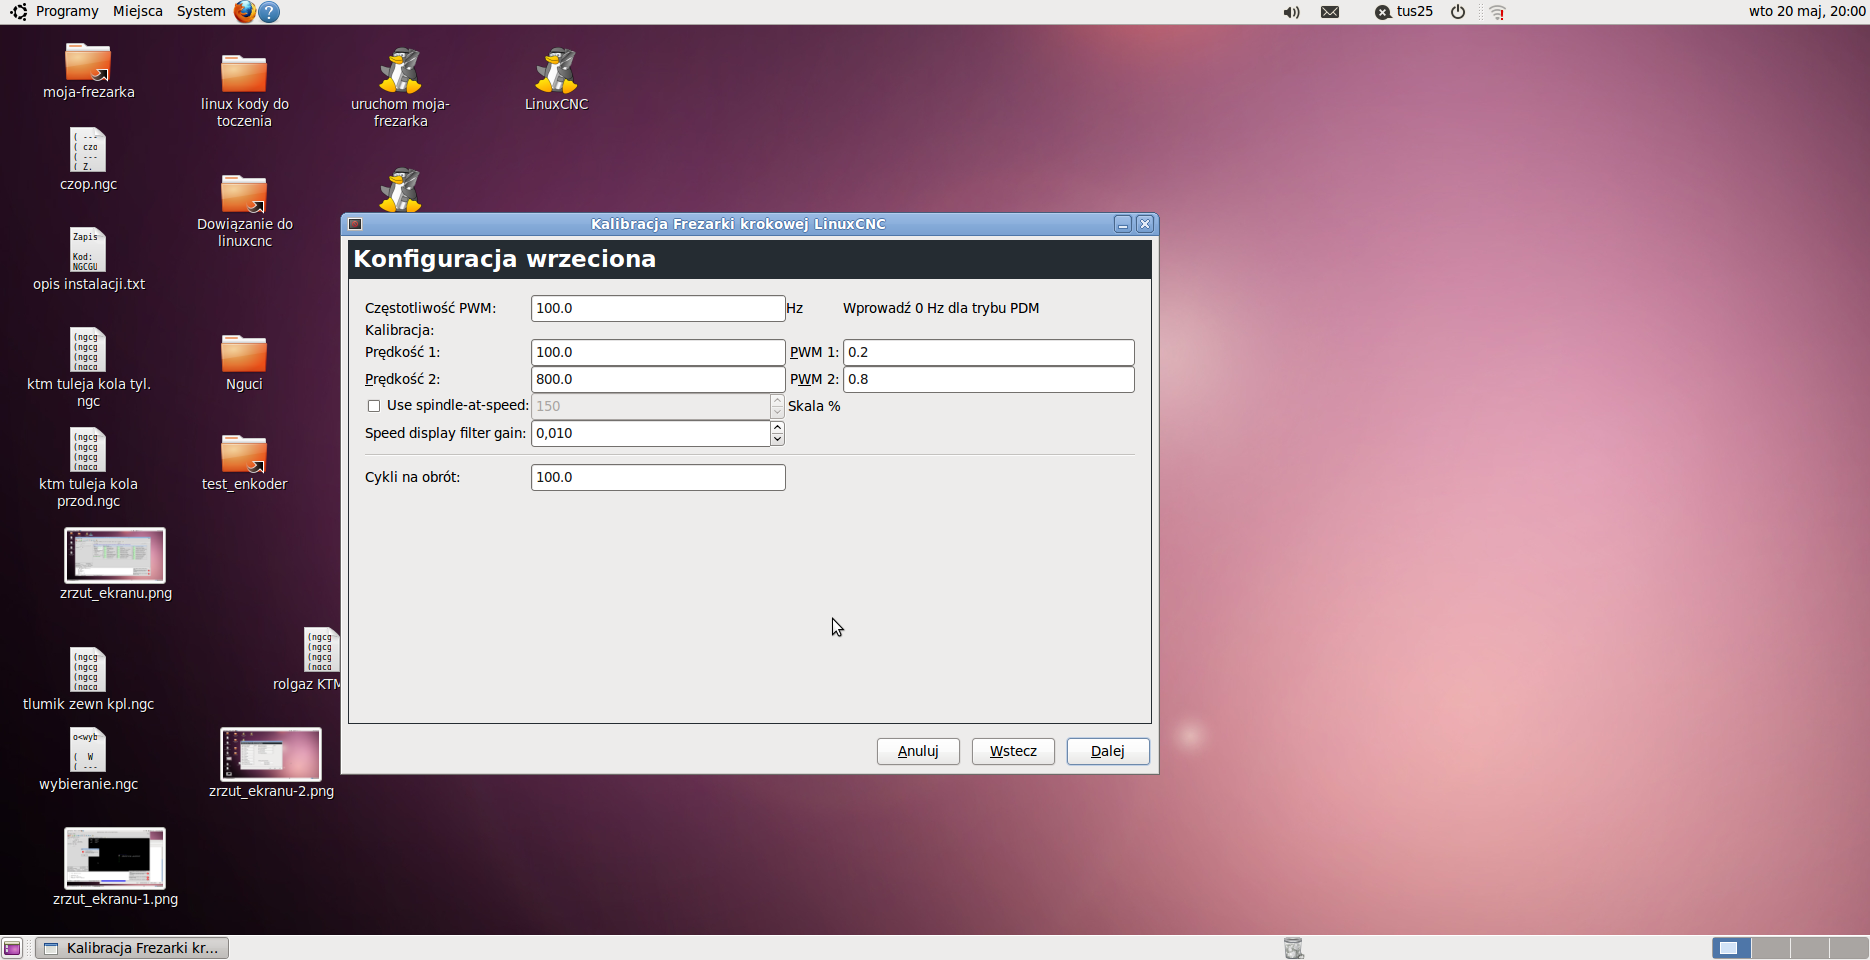The height and width of the screenshot is (960, 1870).
Task: Click the Częstotliwość PWM input field
Action: tap(658, 308)
